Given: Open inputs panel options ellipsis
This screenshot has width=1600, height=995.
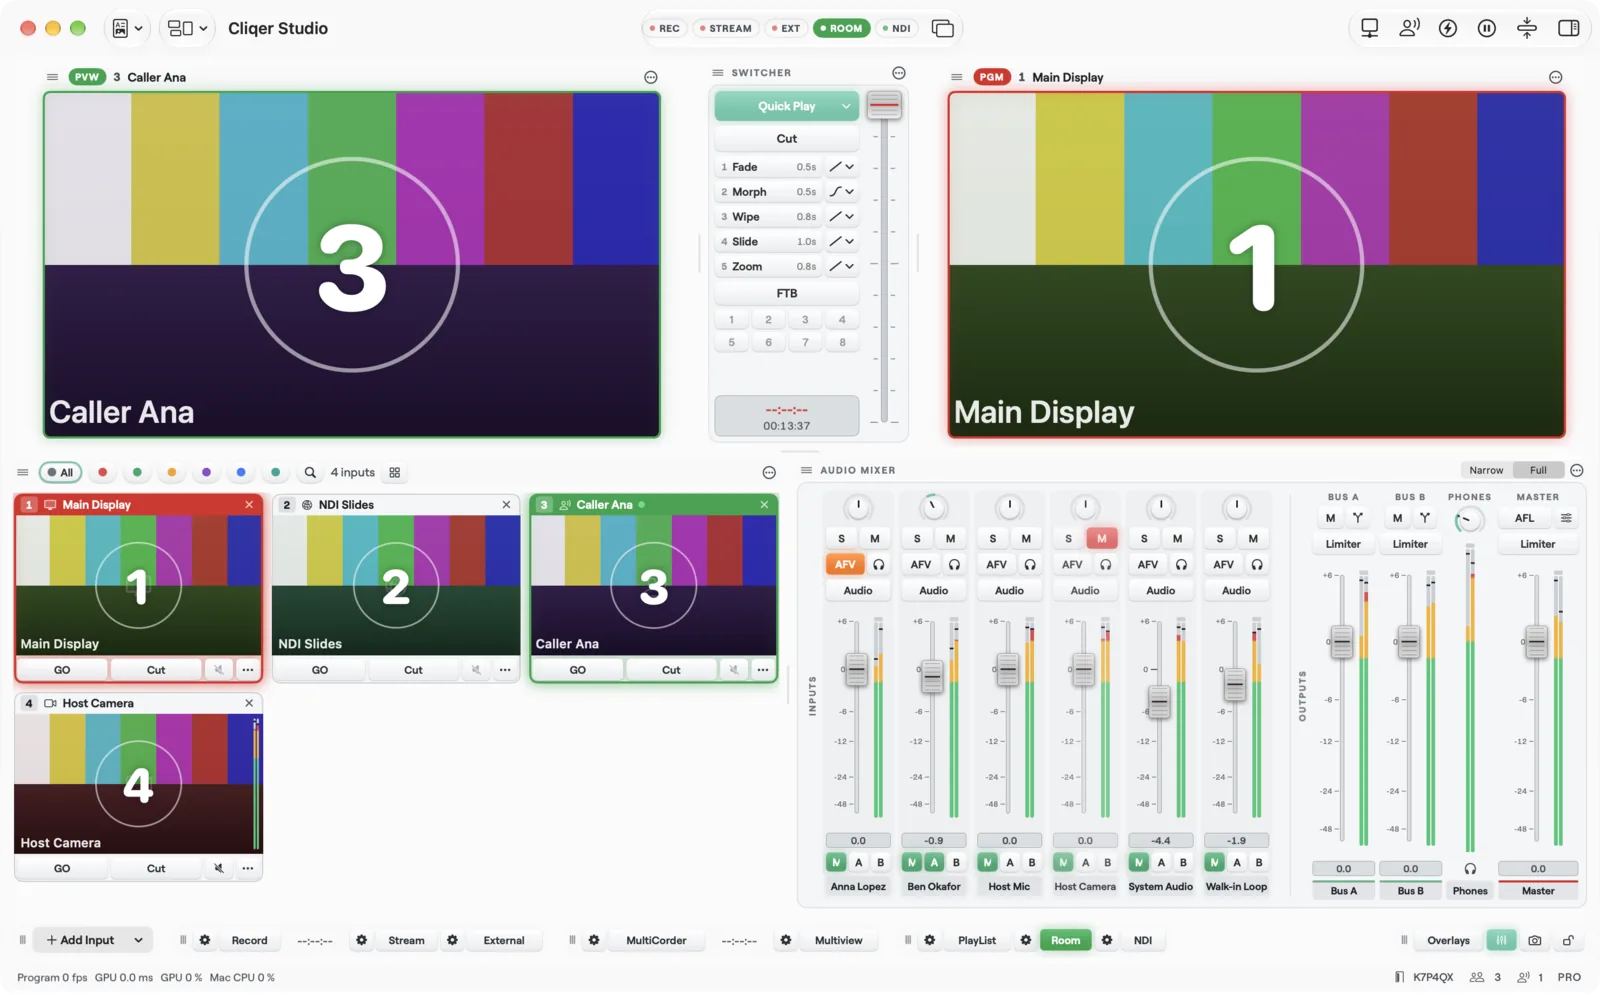Looking at the screenshot, I should click(x=769, y=472).
